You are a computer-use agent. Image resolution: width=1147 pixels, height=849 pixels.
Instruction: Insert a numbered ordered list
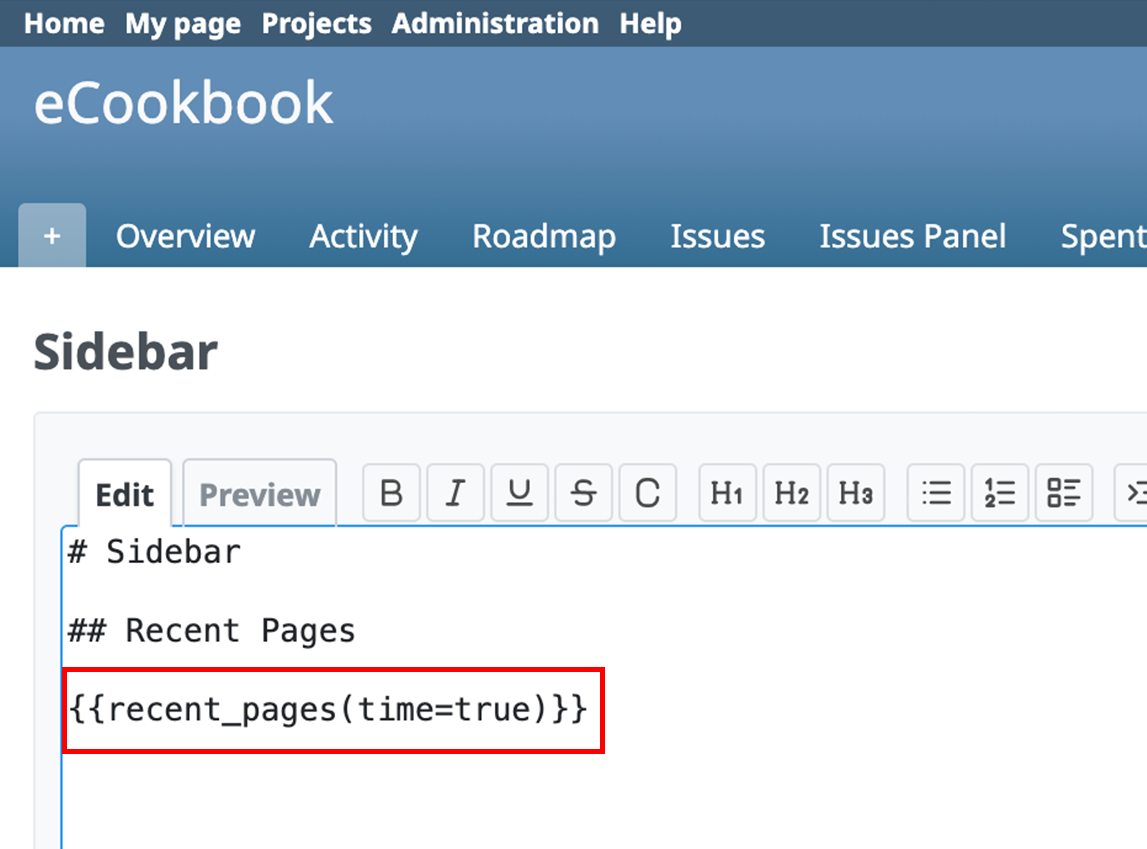(1000, 493)
